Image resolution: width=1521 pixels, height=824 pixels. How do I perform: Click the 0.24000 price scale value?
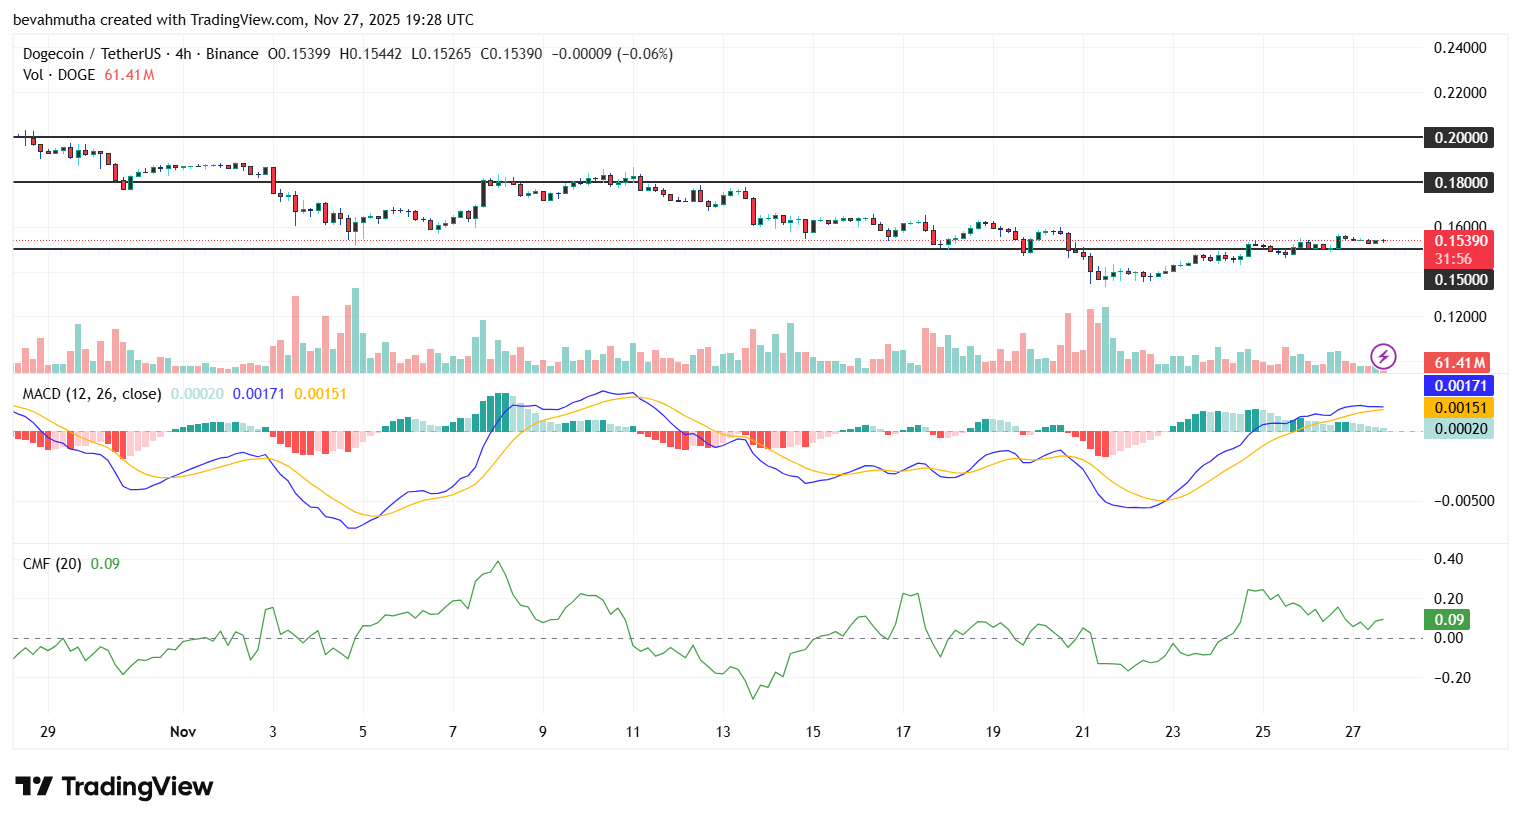[1460, 48]
